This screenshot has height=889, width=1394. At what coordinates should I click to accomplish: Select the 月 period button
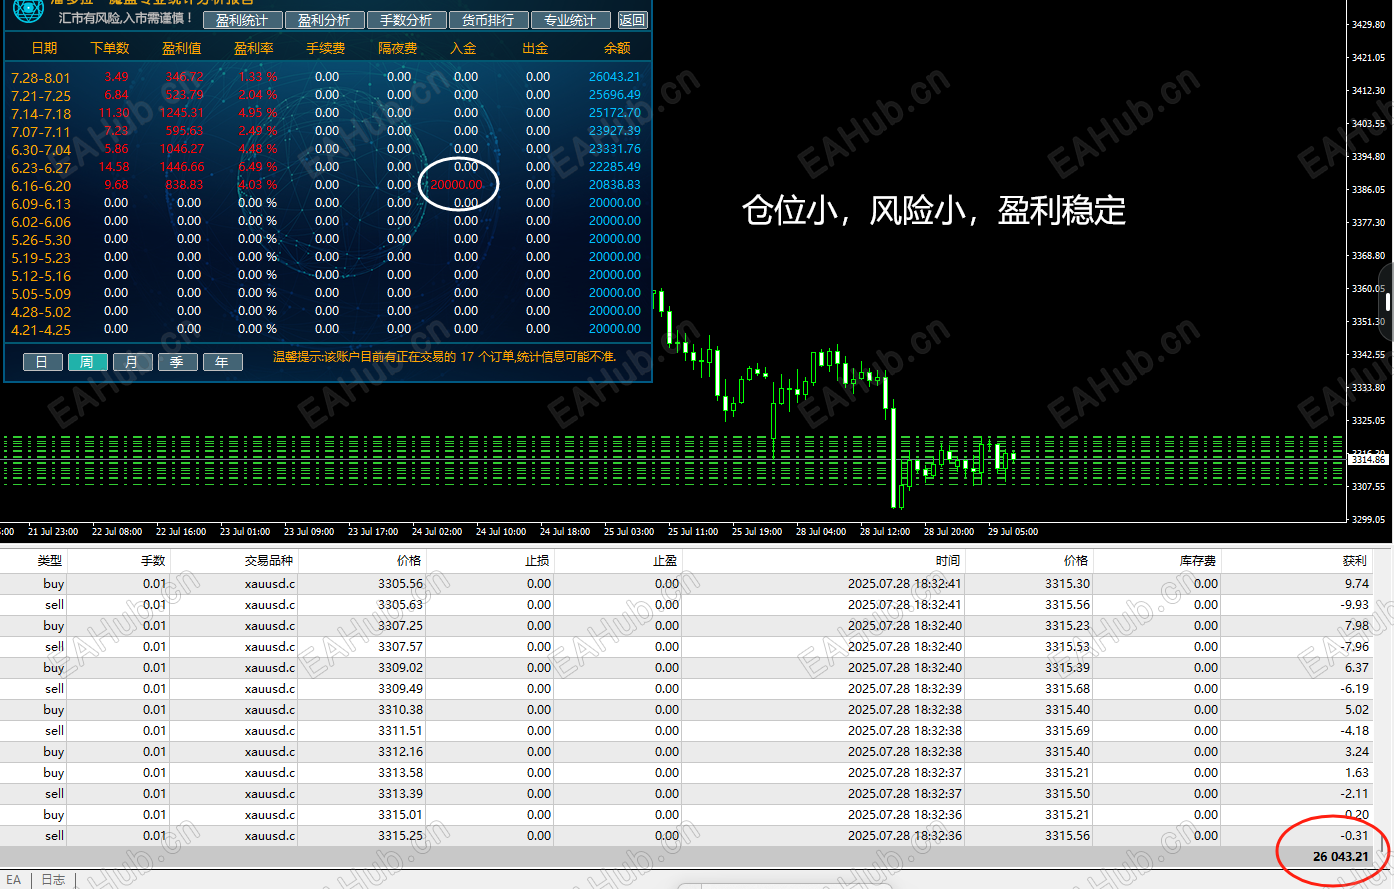pyautogui.click(x=132, y=362)
